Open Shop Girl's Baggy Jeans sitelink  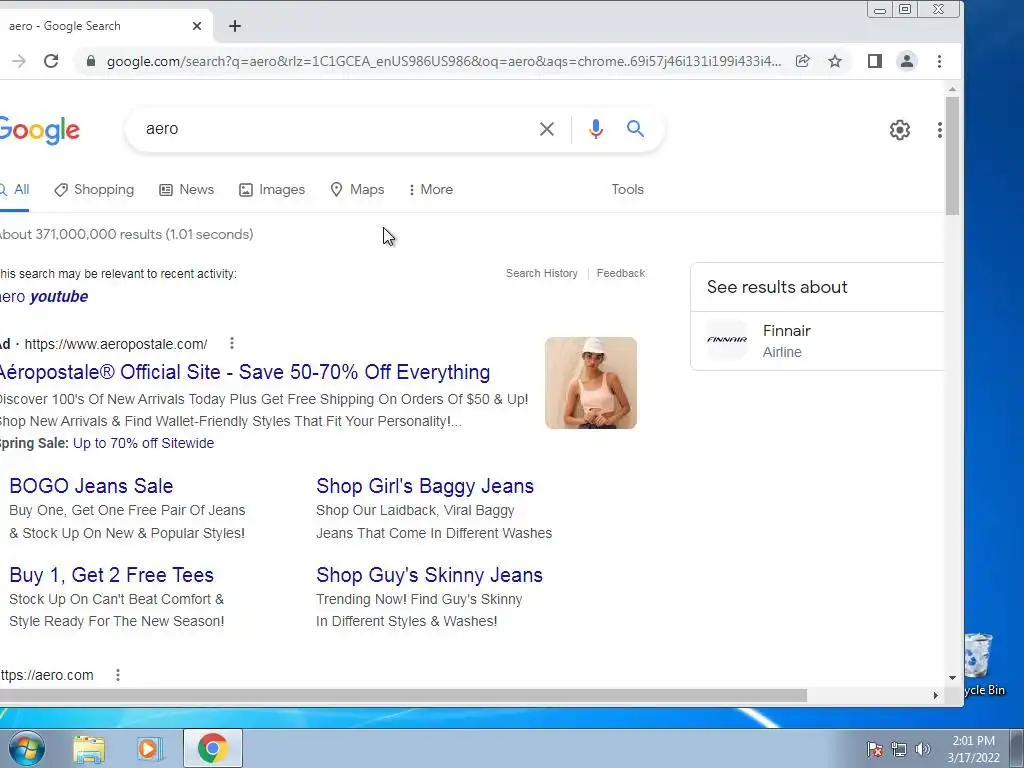(x=425, y=486)
